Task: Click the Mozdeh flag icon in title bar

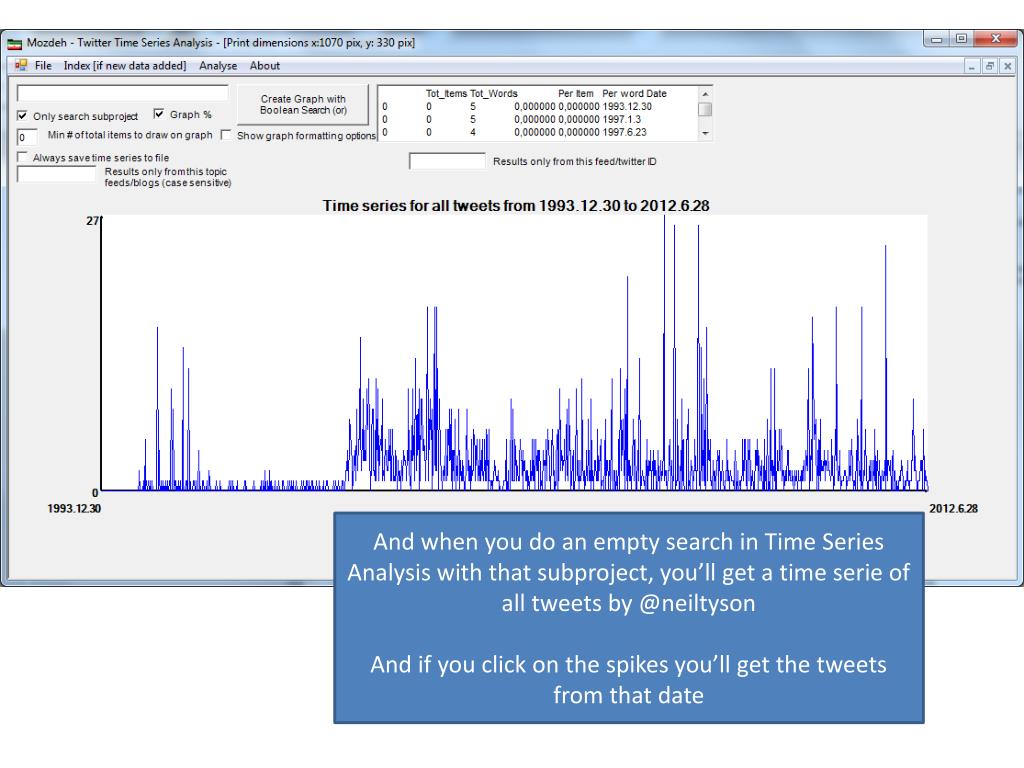Action: (14, 44)
